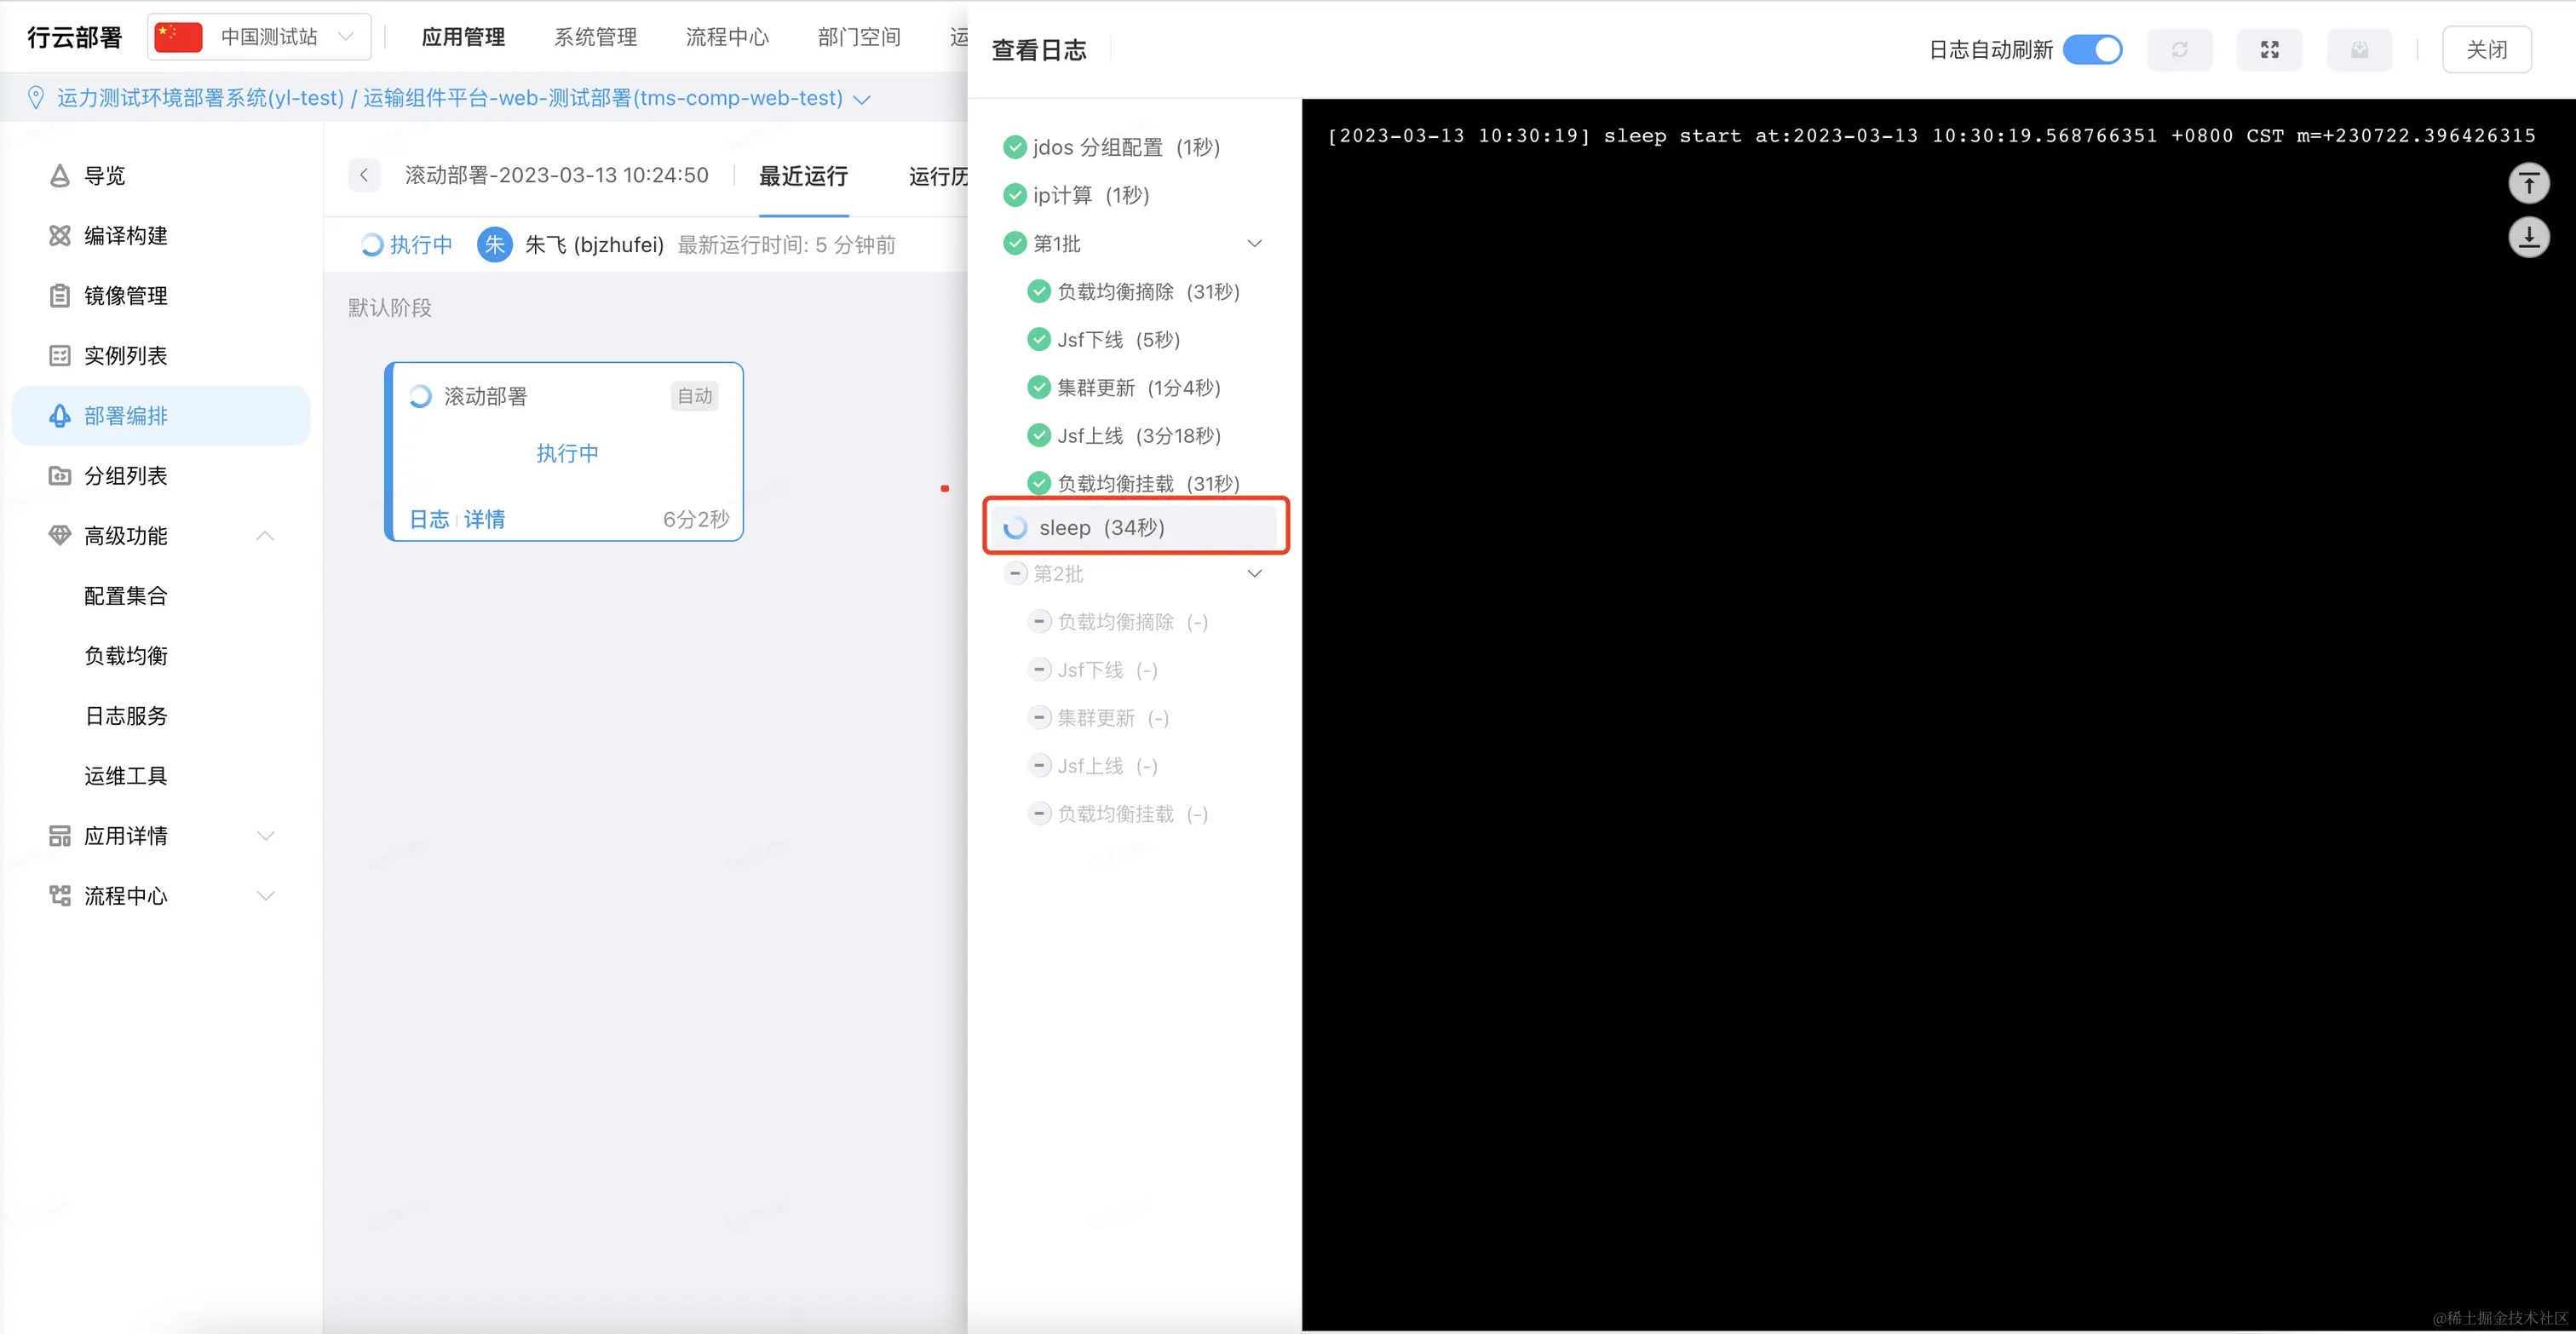Collapse the 第1批 step group
Viewport: 2576px width, 1334px height.
click(x=1254, y=244)
